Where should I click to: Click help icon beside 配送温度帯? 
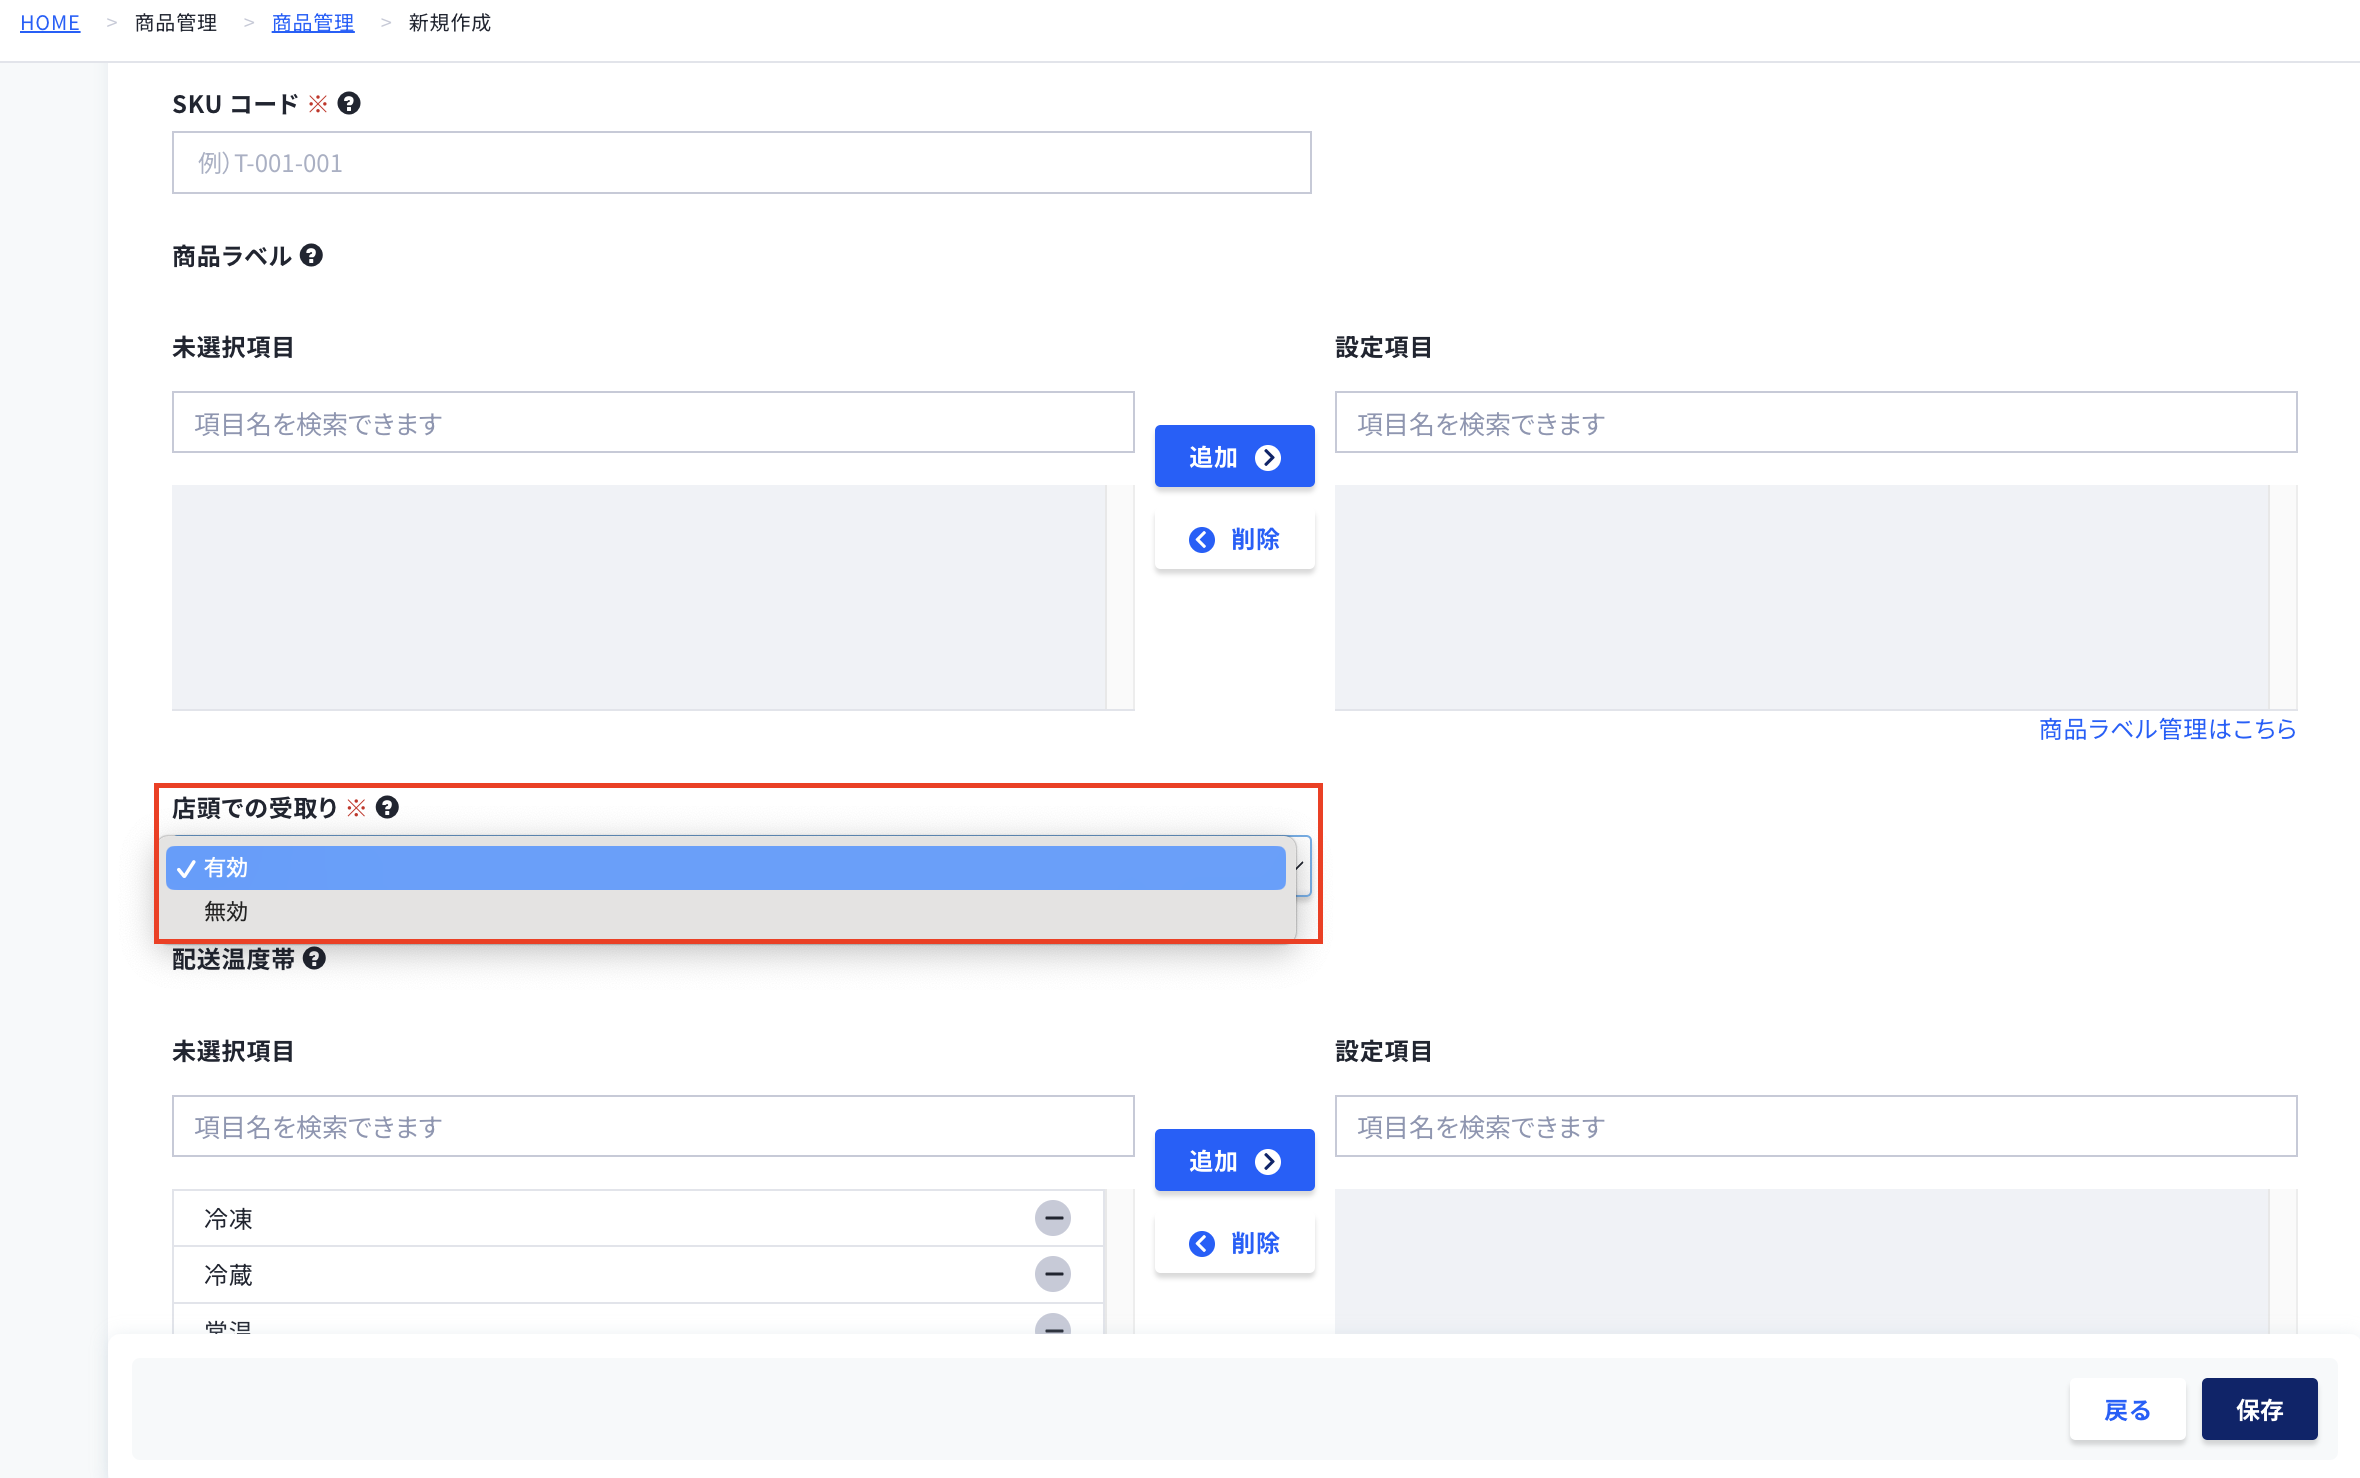[x=314, y=958]
